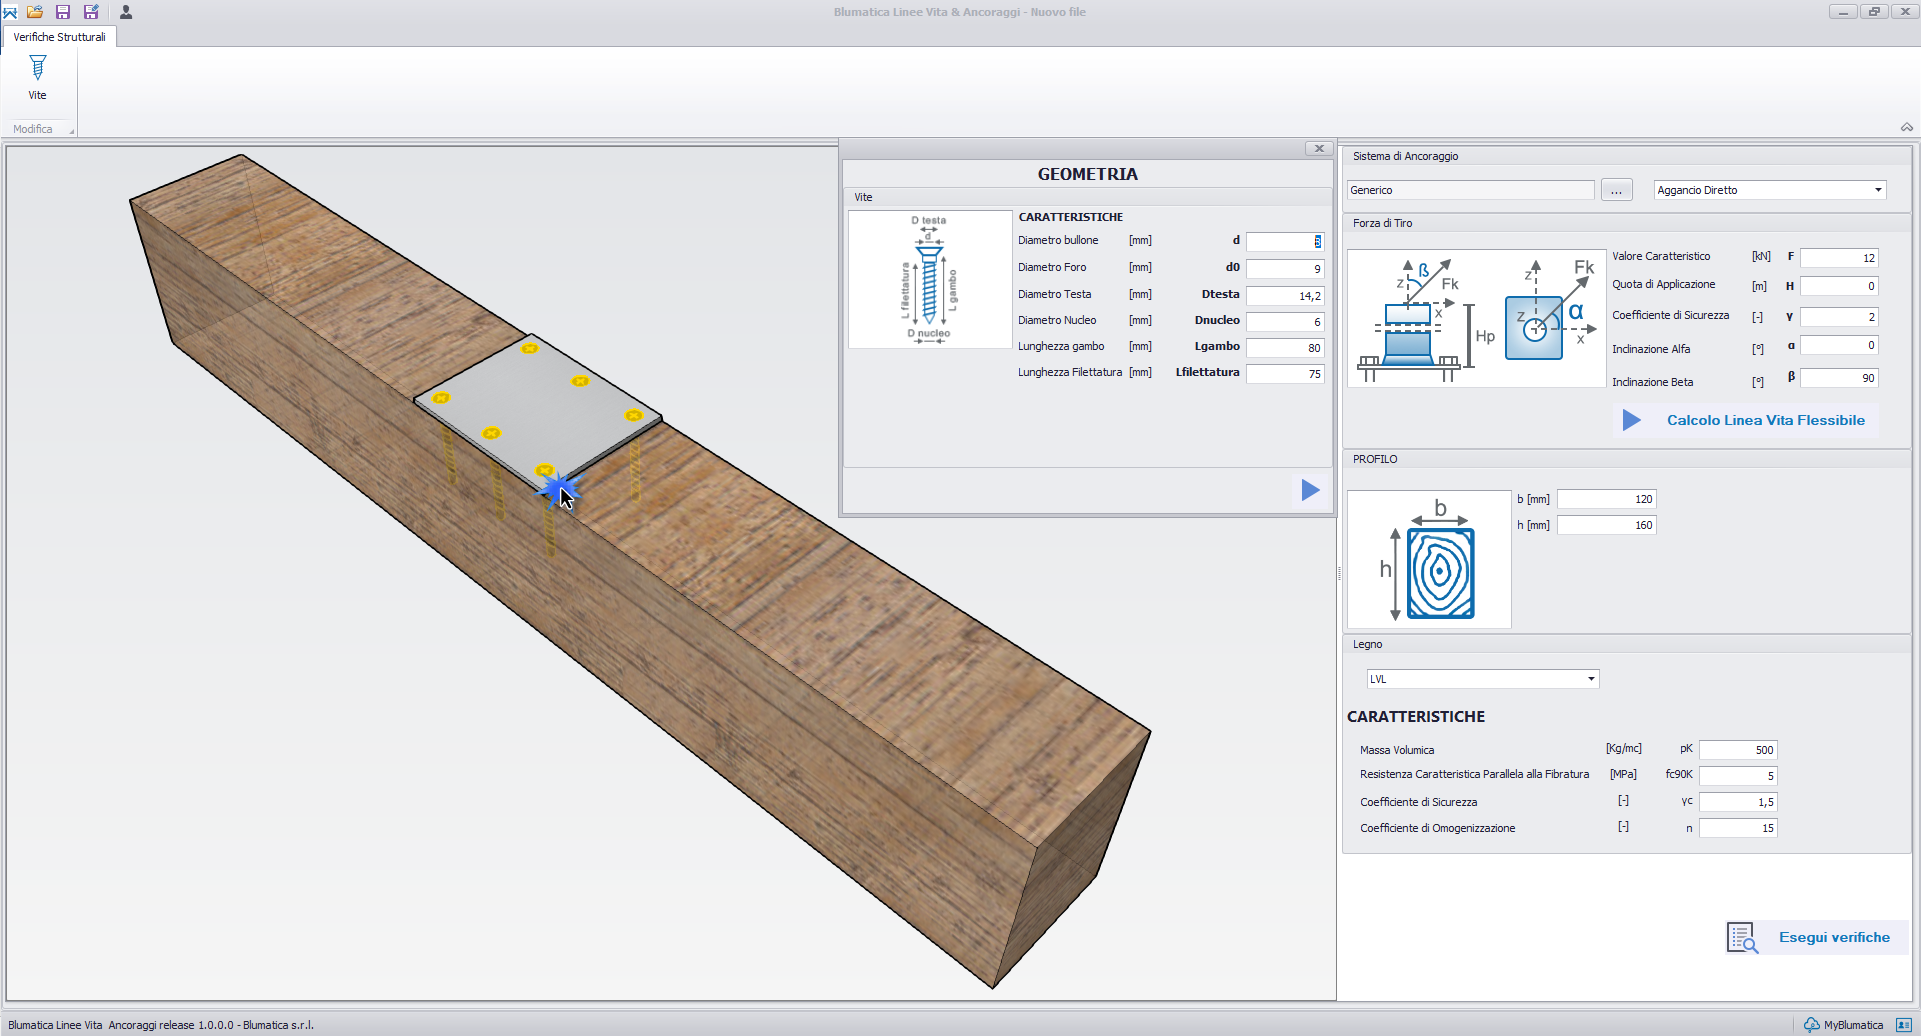Collapse the ribbon with the chevron arrow

[1906, 128]
